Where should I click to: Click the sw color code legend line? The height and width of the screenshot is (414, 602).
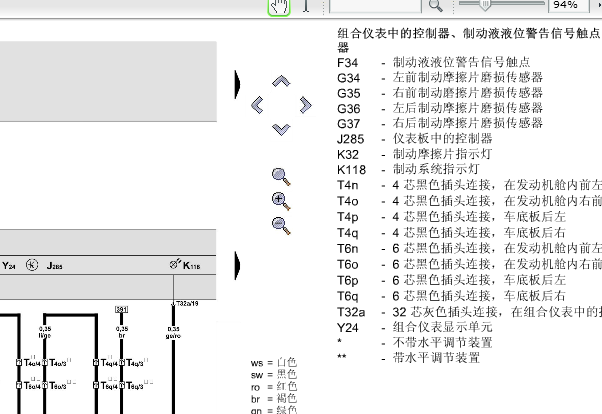(274, 374)
